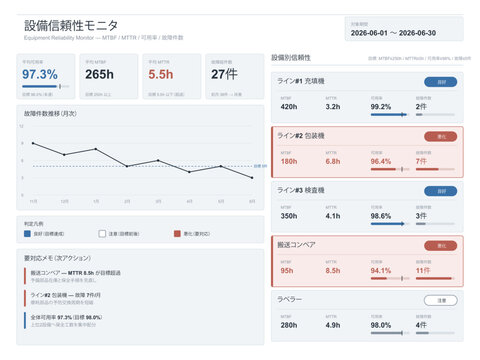
Task: Click the availability bar under 94.1%
Action: pyautogui.click(x=390, y=279)
